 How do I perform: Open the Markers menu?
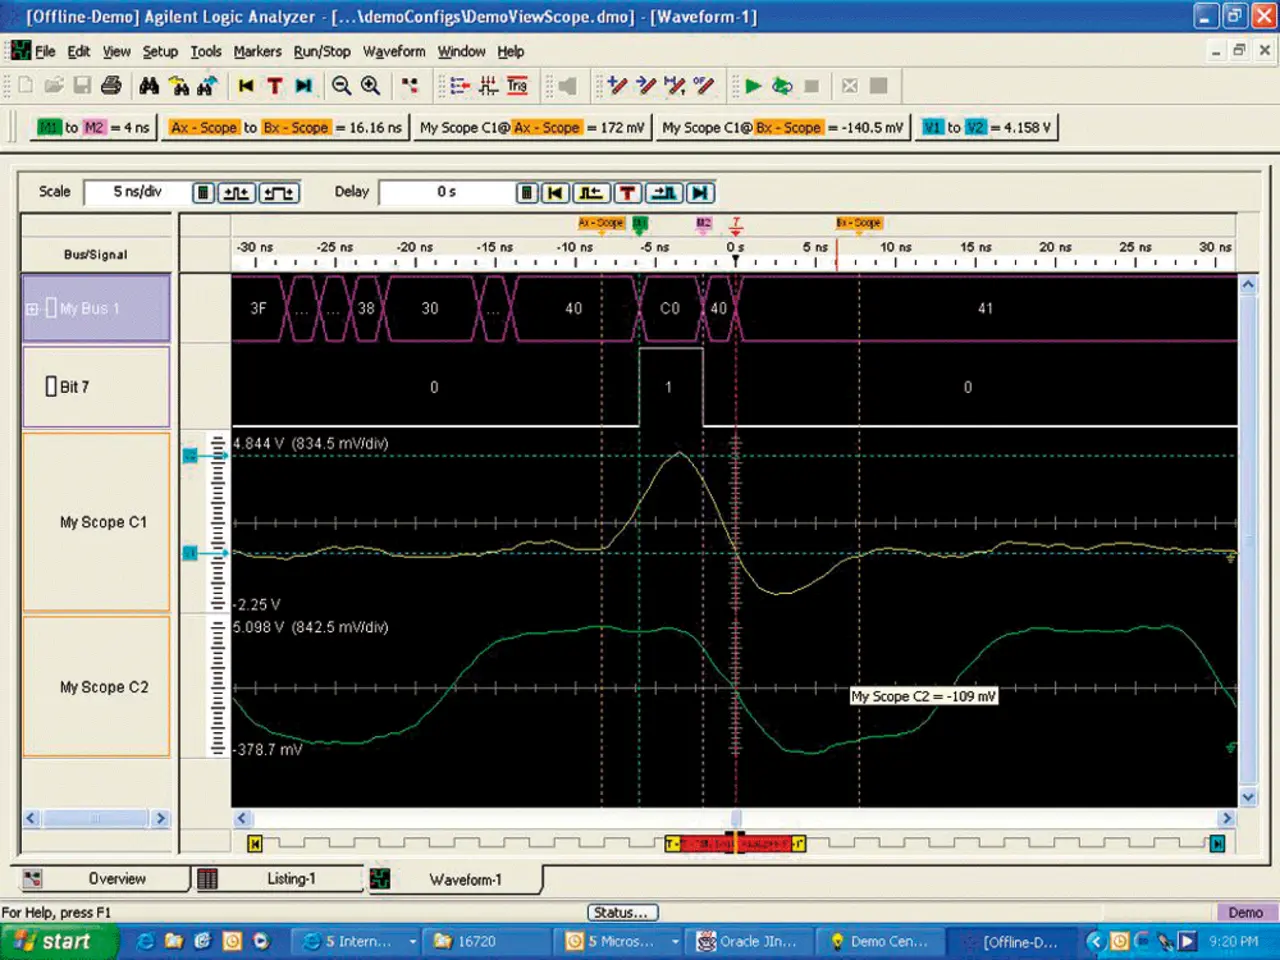(257, 52)
